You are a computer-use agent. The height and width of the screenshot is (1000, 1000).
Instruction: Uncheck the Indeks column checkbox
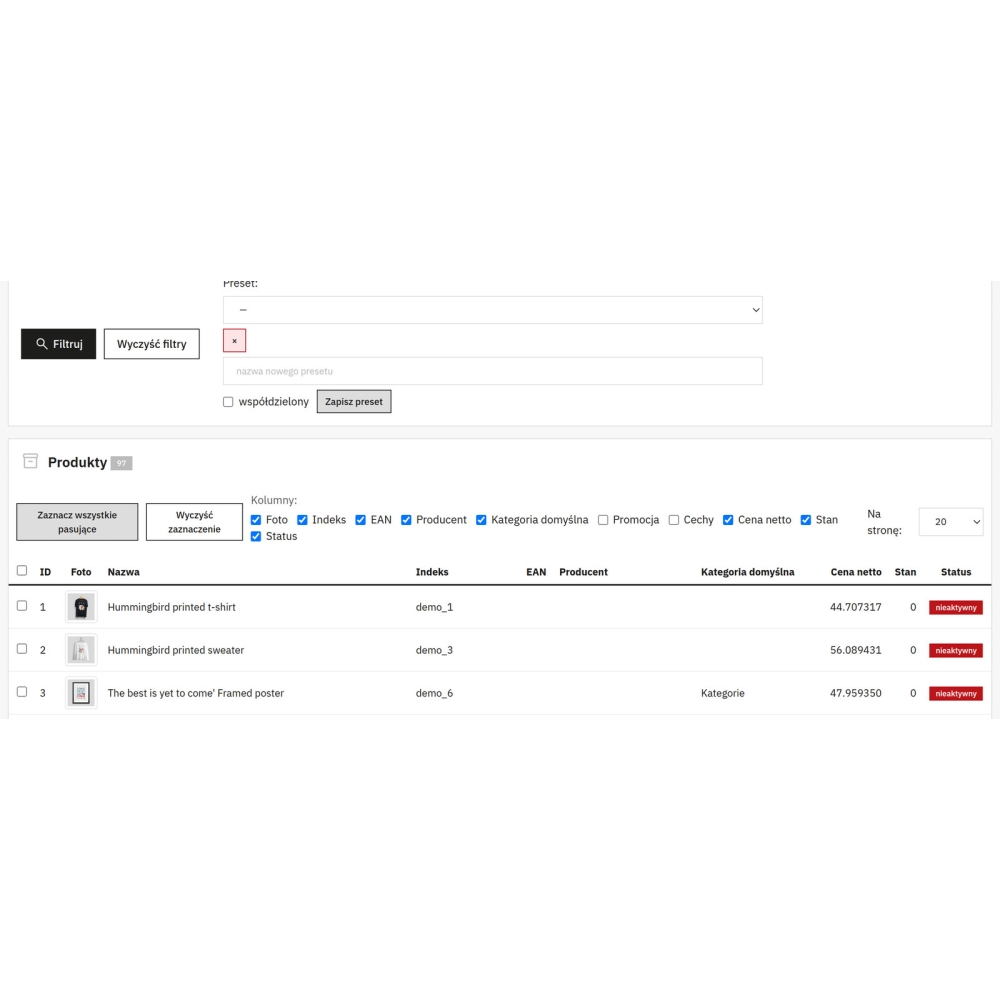(x=302, y=520)
